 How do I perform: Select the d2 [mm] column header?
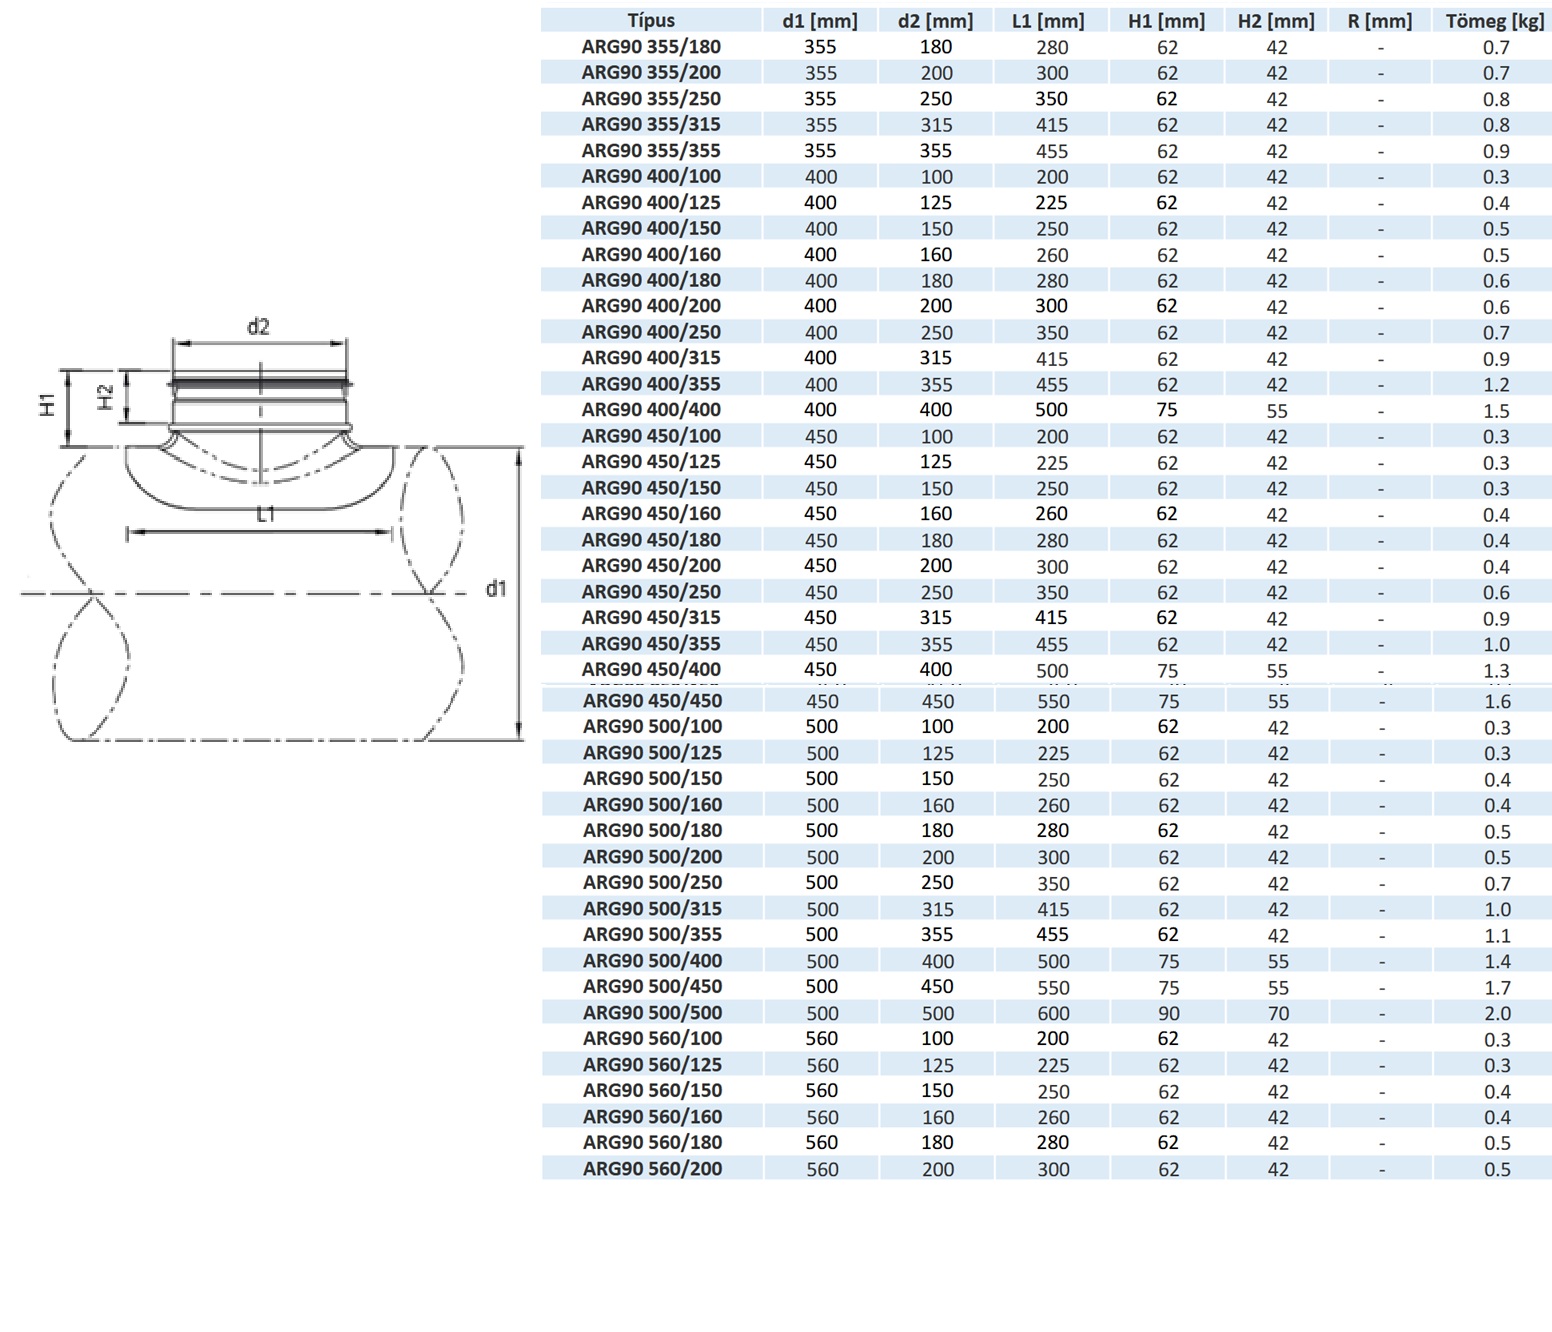click(935, 21)
